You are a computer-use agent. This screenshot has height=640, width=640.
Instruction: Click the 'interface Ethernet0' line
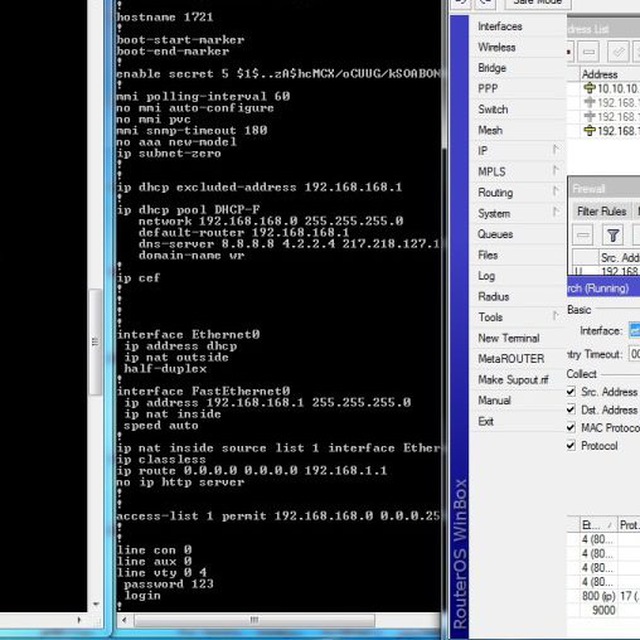pyautogui.click(x=189, y=335)
